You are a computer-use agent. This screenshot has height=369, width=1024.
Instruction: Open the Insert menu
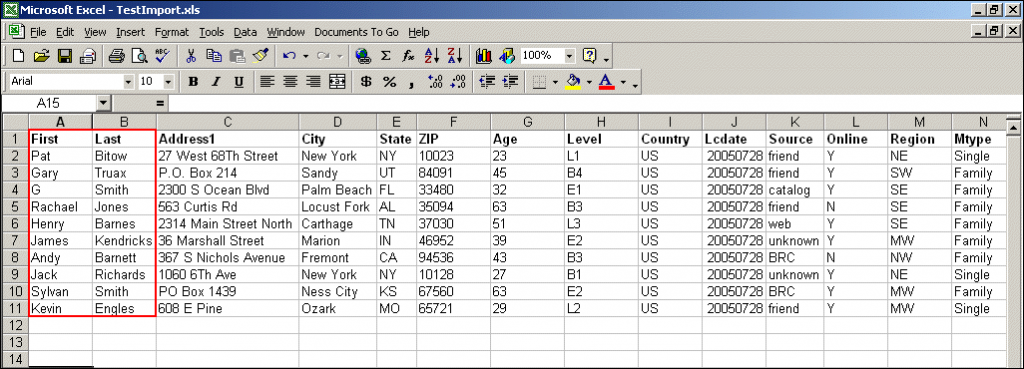click(131, 32)
